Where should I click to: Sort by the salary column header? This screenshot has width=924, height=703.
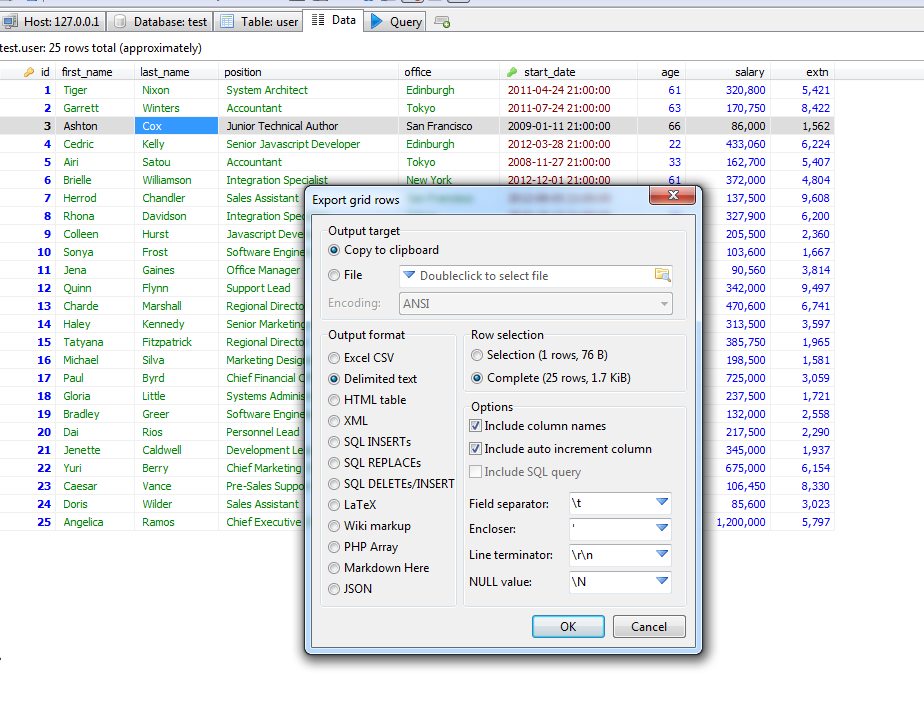click(728, 72)
